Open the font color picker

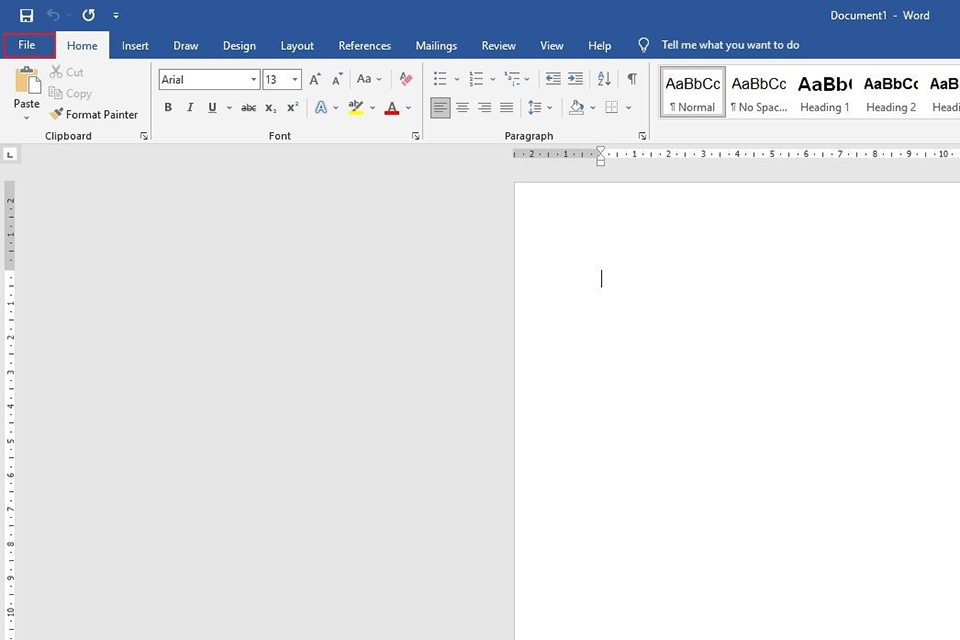pyautogui.click(x=407, y=107)
